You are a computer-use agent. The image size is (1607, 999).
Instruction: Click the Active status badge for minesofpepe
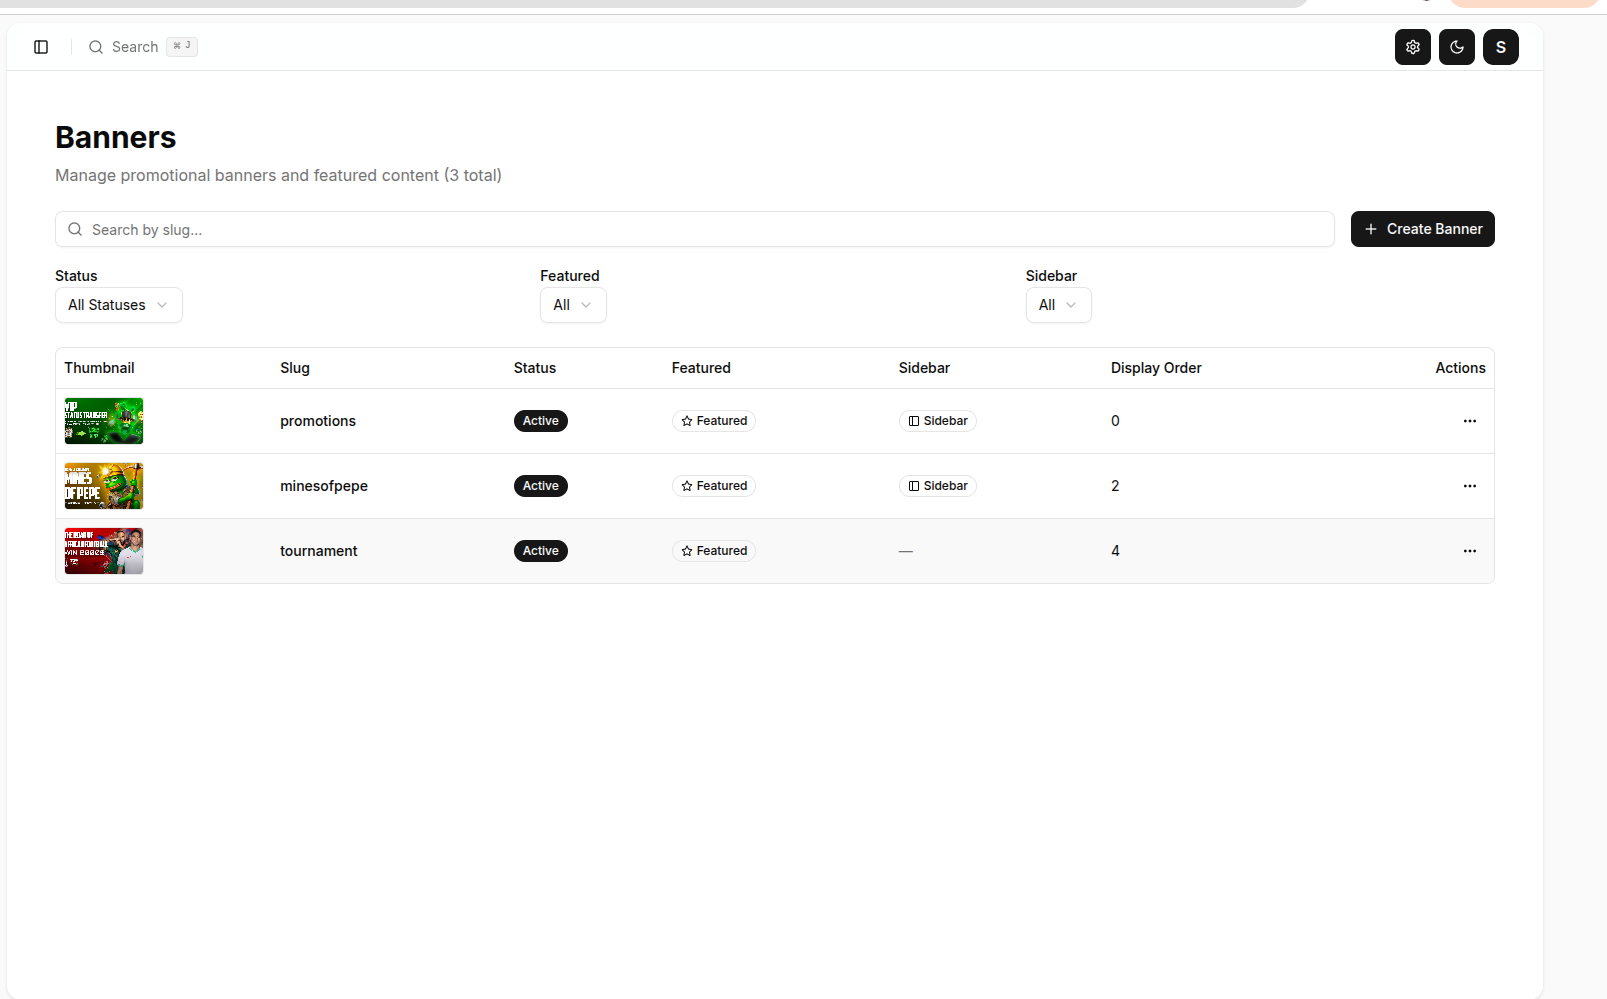[540, 486]
